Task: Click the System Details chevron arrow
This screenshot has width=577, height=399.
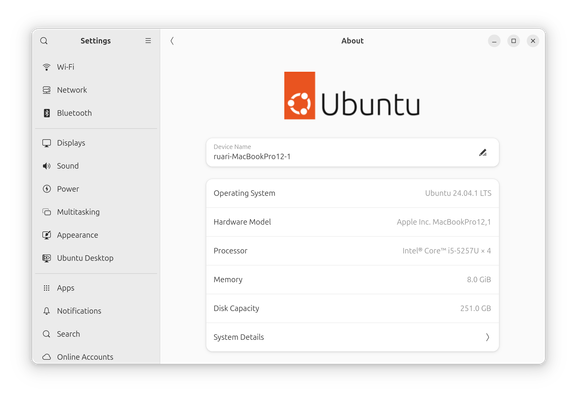Action: click(487, 337)
